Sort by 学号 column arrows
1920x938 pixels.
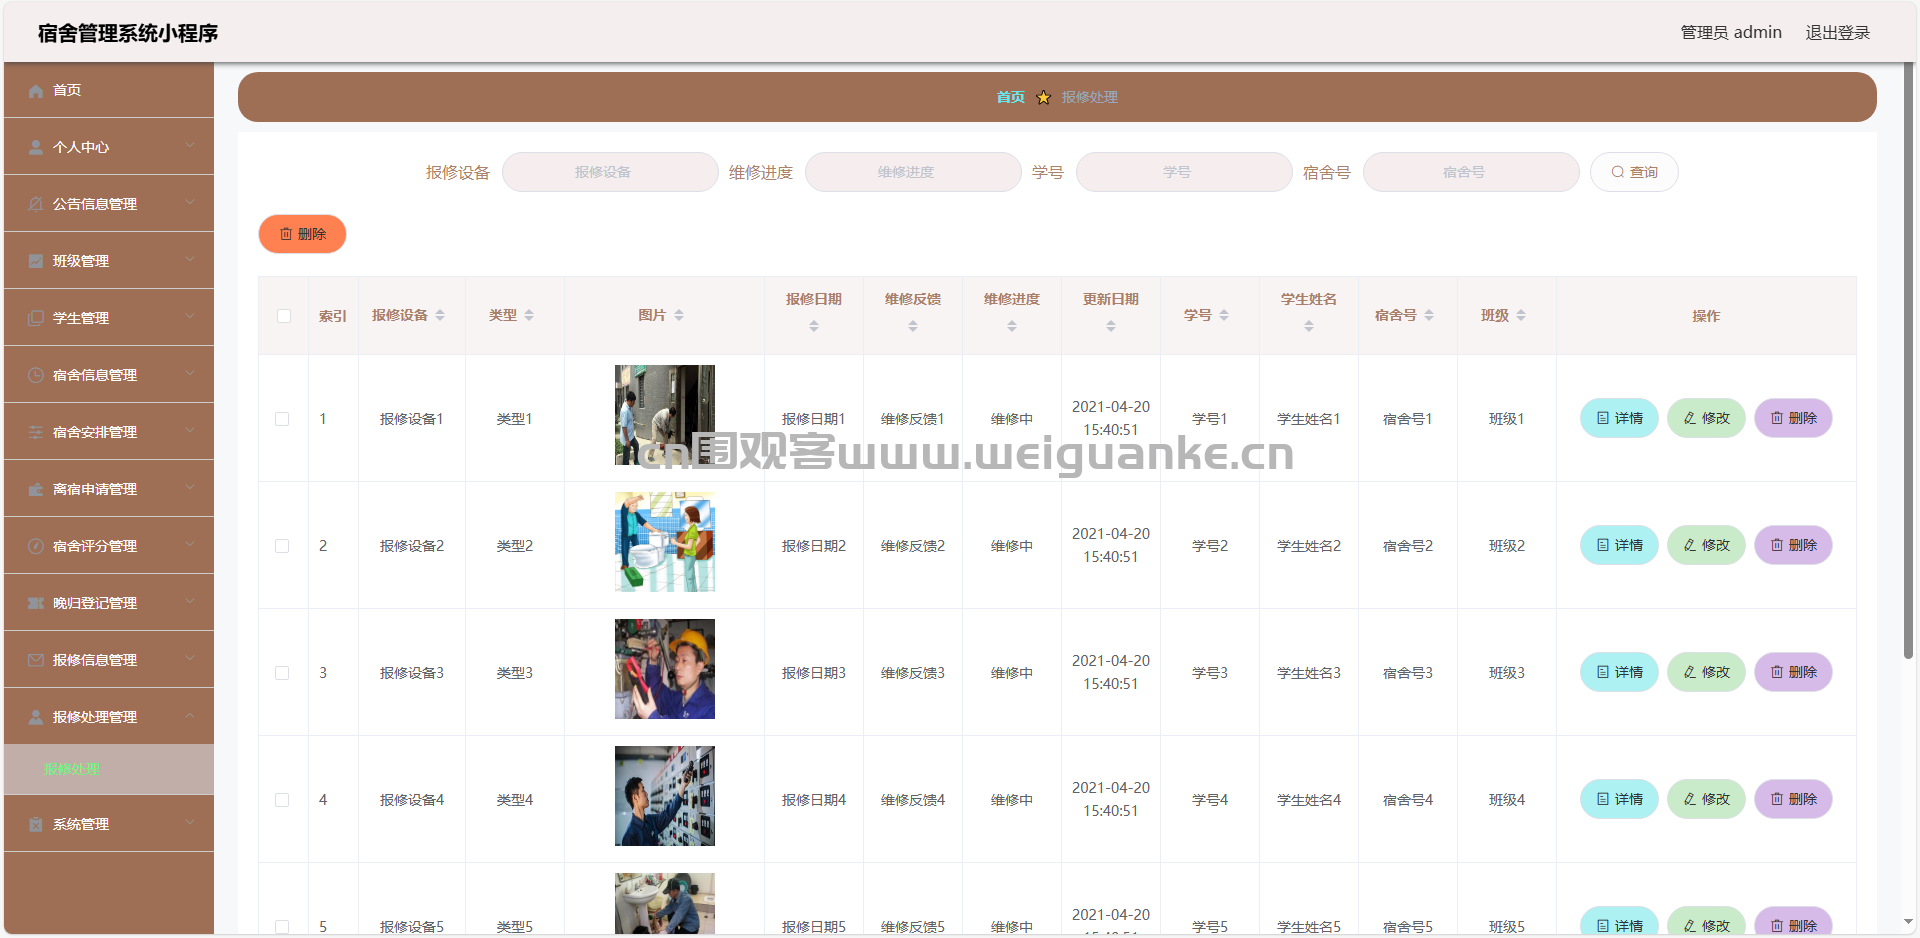pos(1224,316)
